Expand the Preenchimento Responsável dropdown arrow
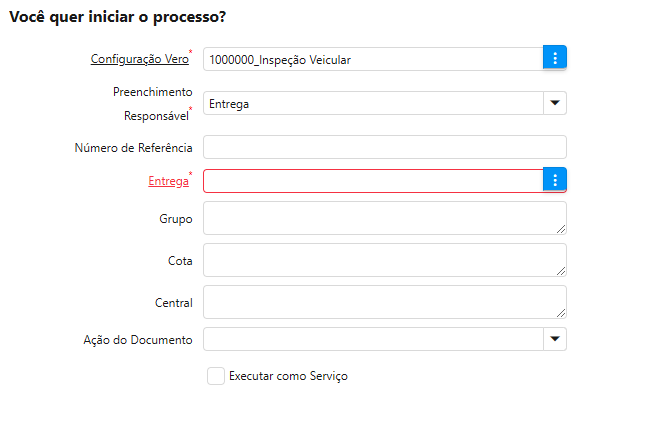 click(x=555, y=102)
